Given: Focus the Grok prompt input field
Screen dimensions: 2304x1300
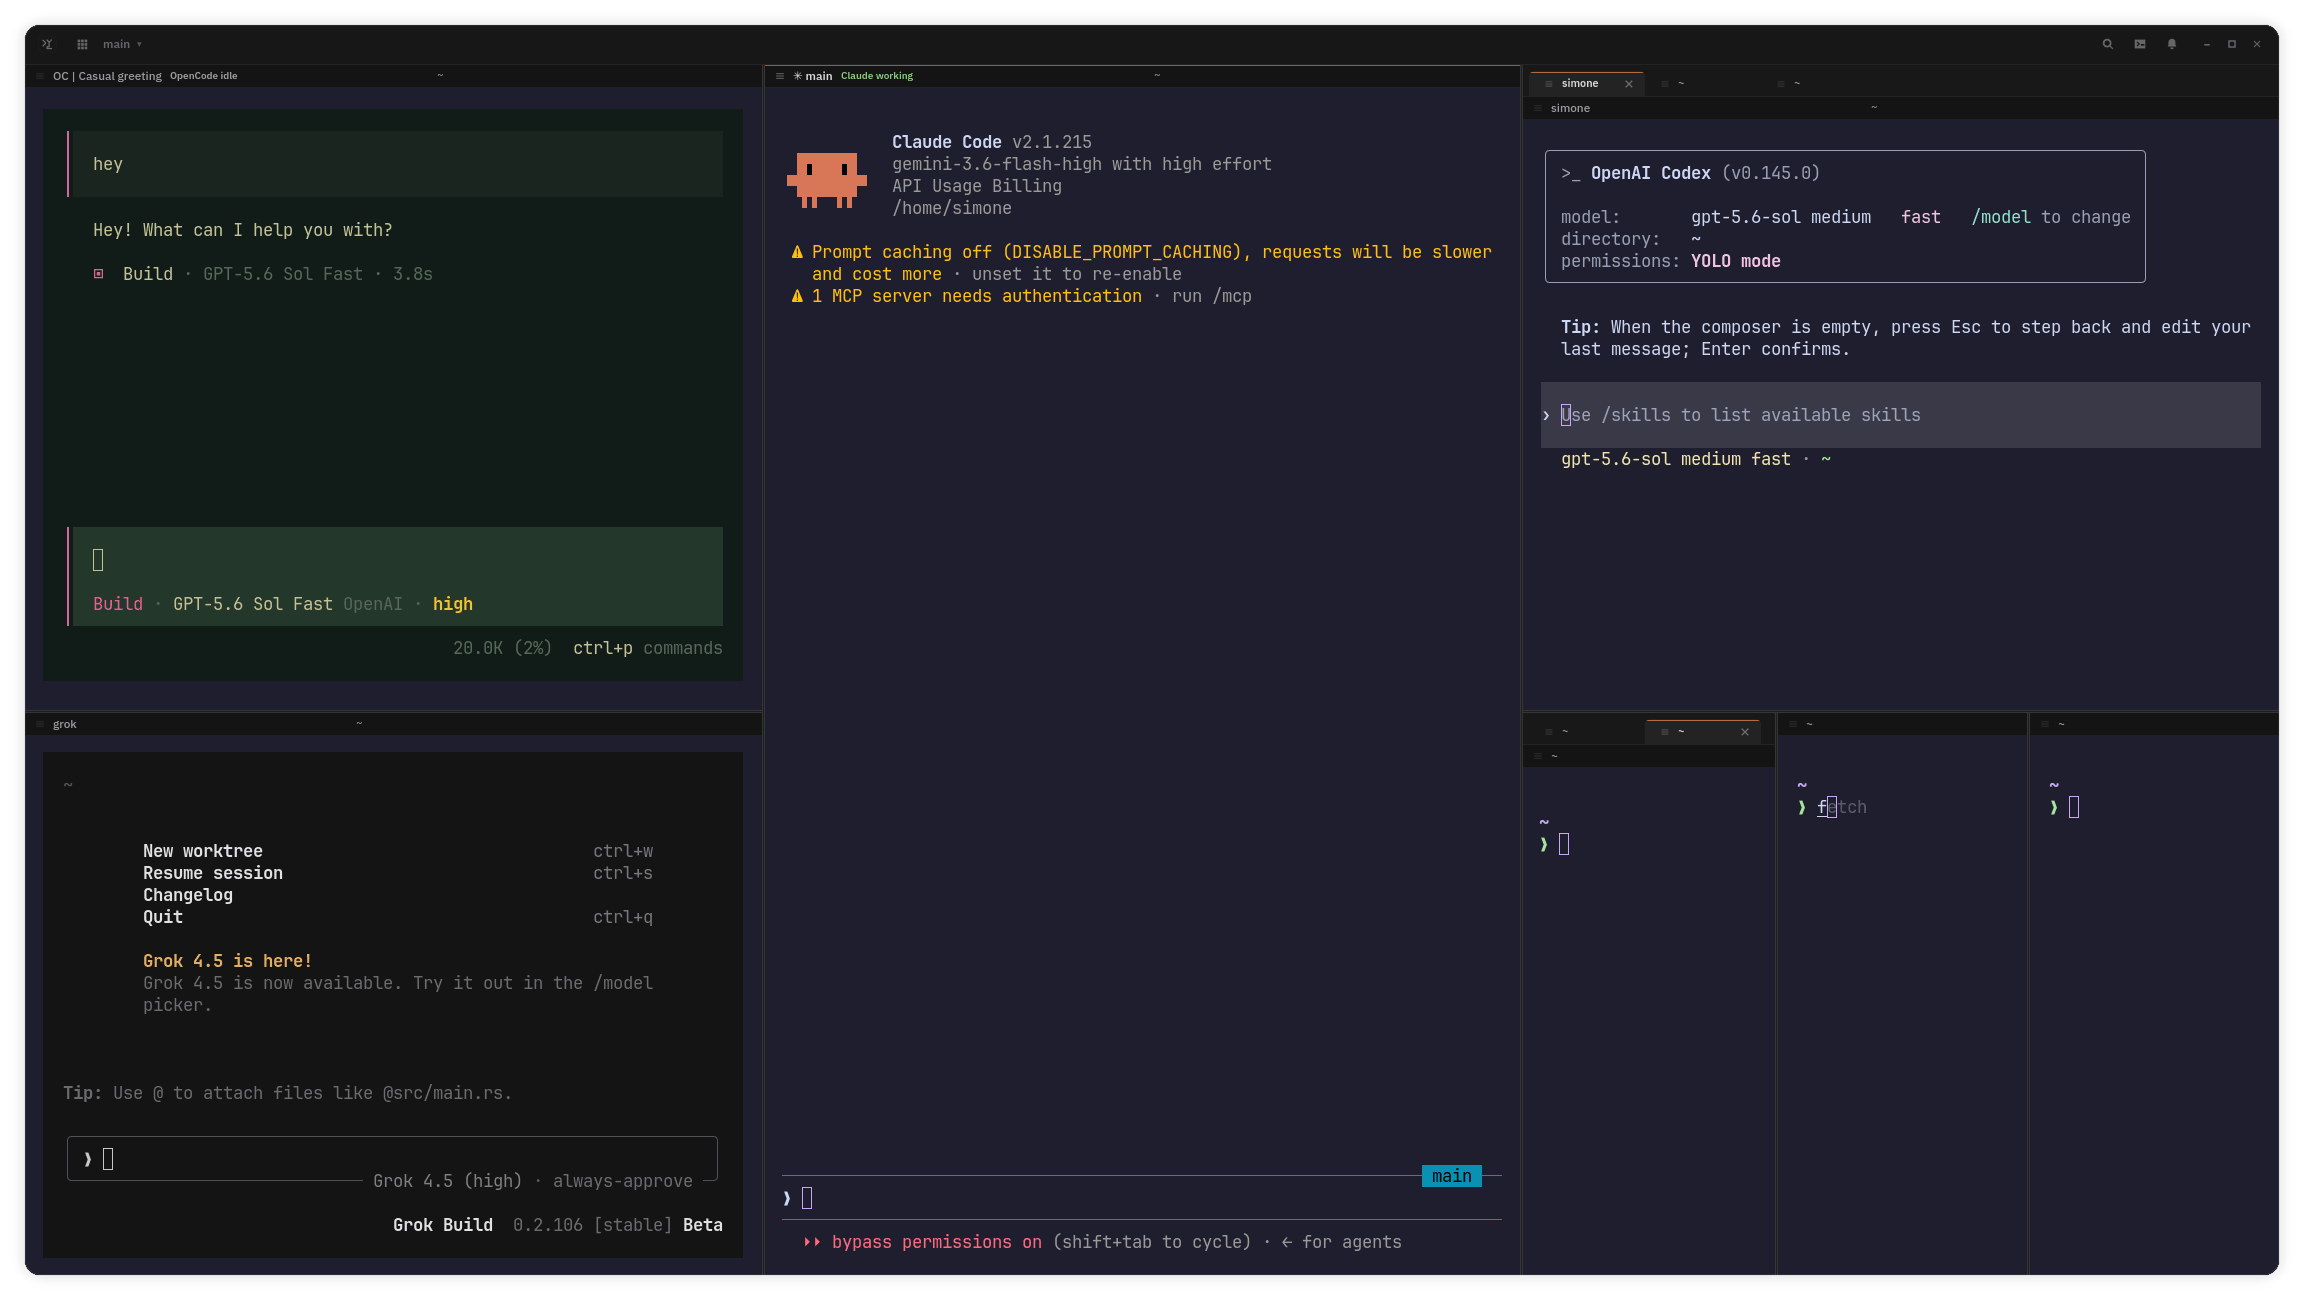Looking at the screenshot, I should (x=392, y=1159).
